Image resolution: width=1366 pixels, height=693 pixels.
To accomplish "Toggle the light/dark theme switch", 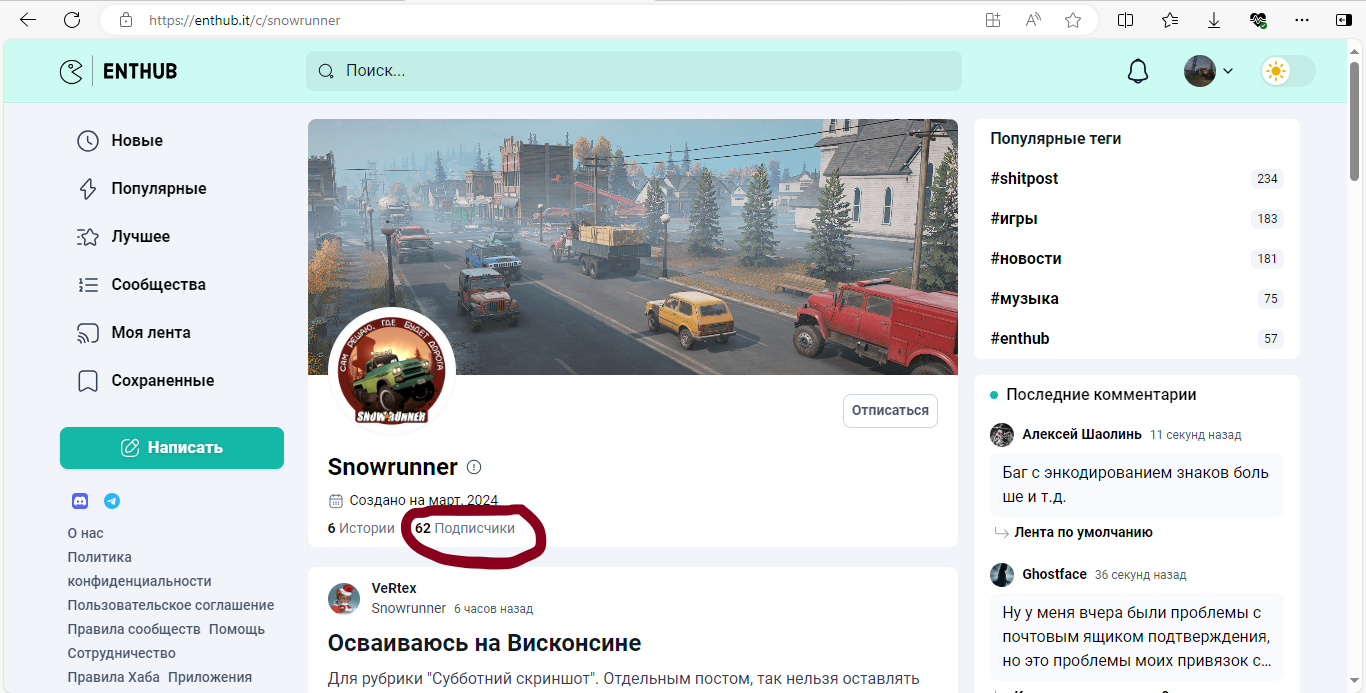I will 1288,71.
